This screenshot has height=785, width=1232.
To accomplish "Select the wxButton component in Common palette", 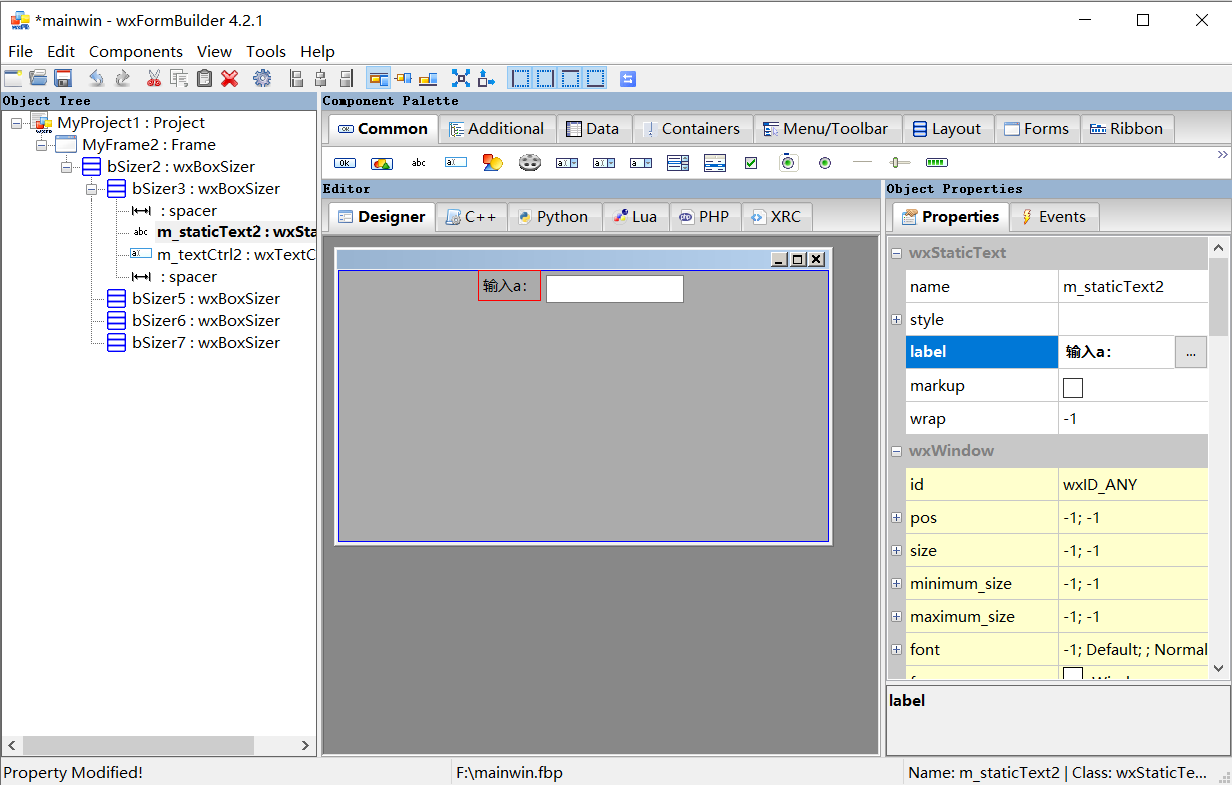I will [344, 162].
